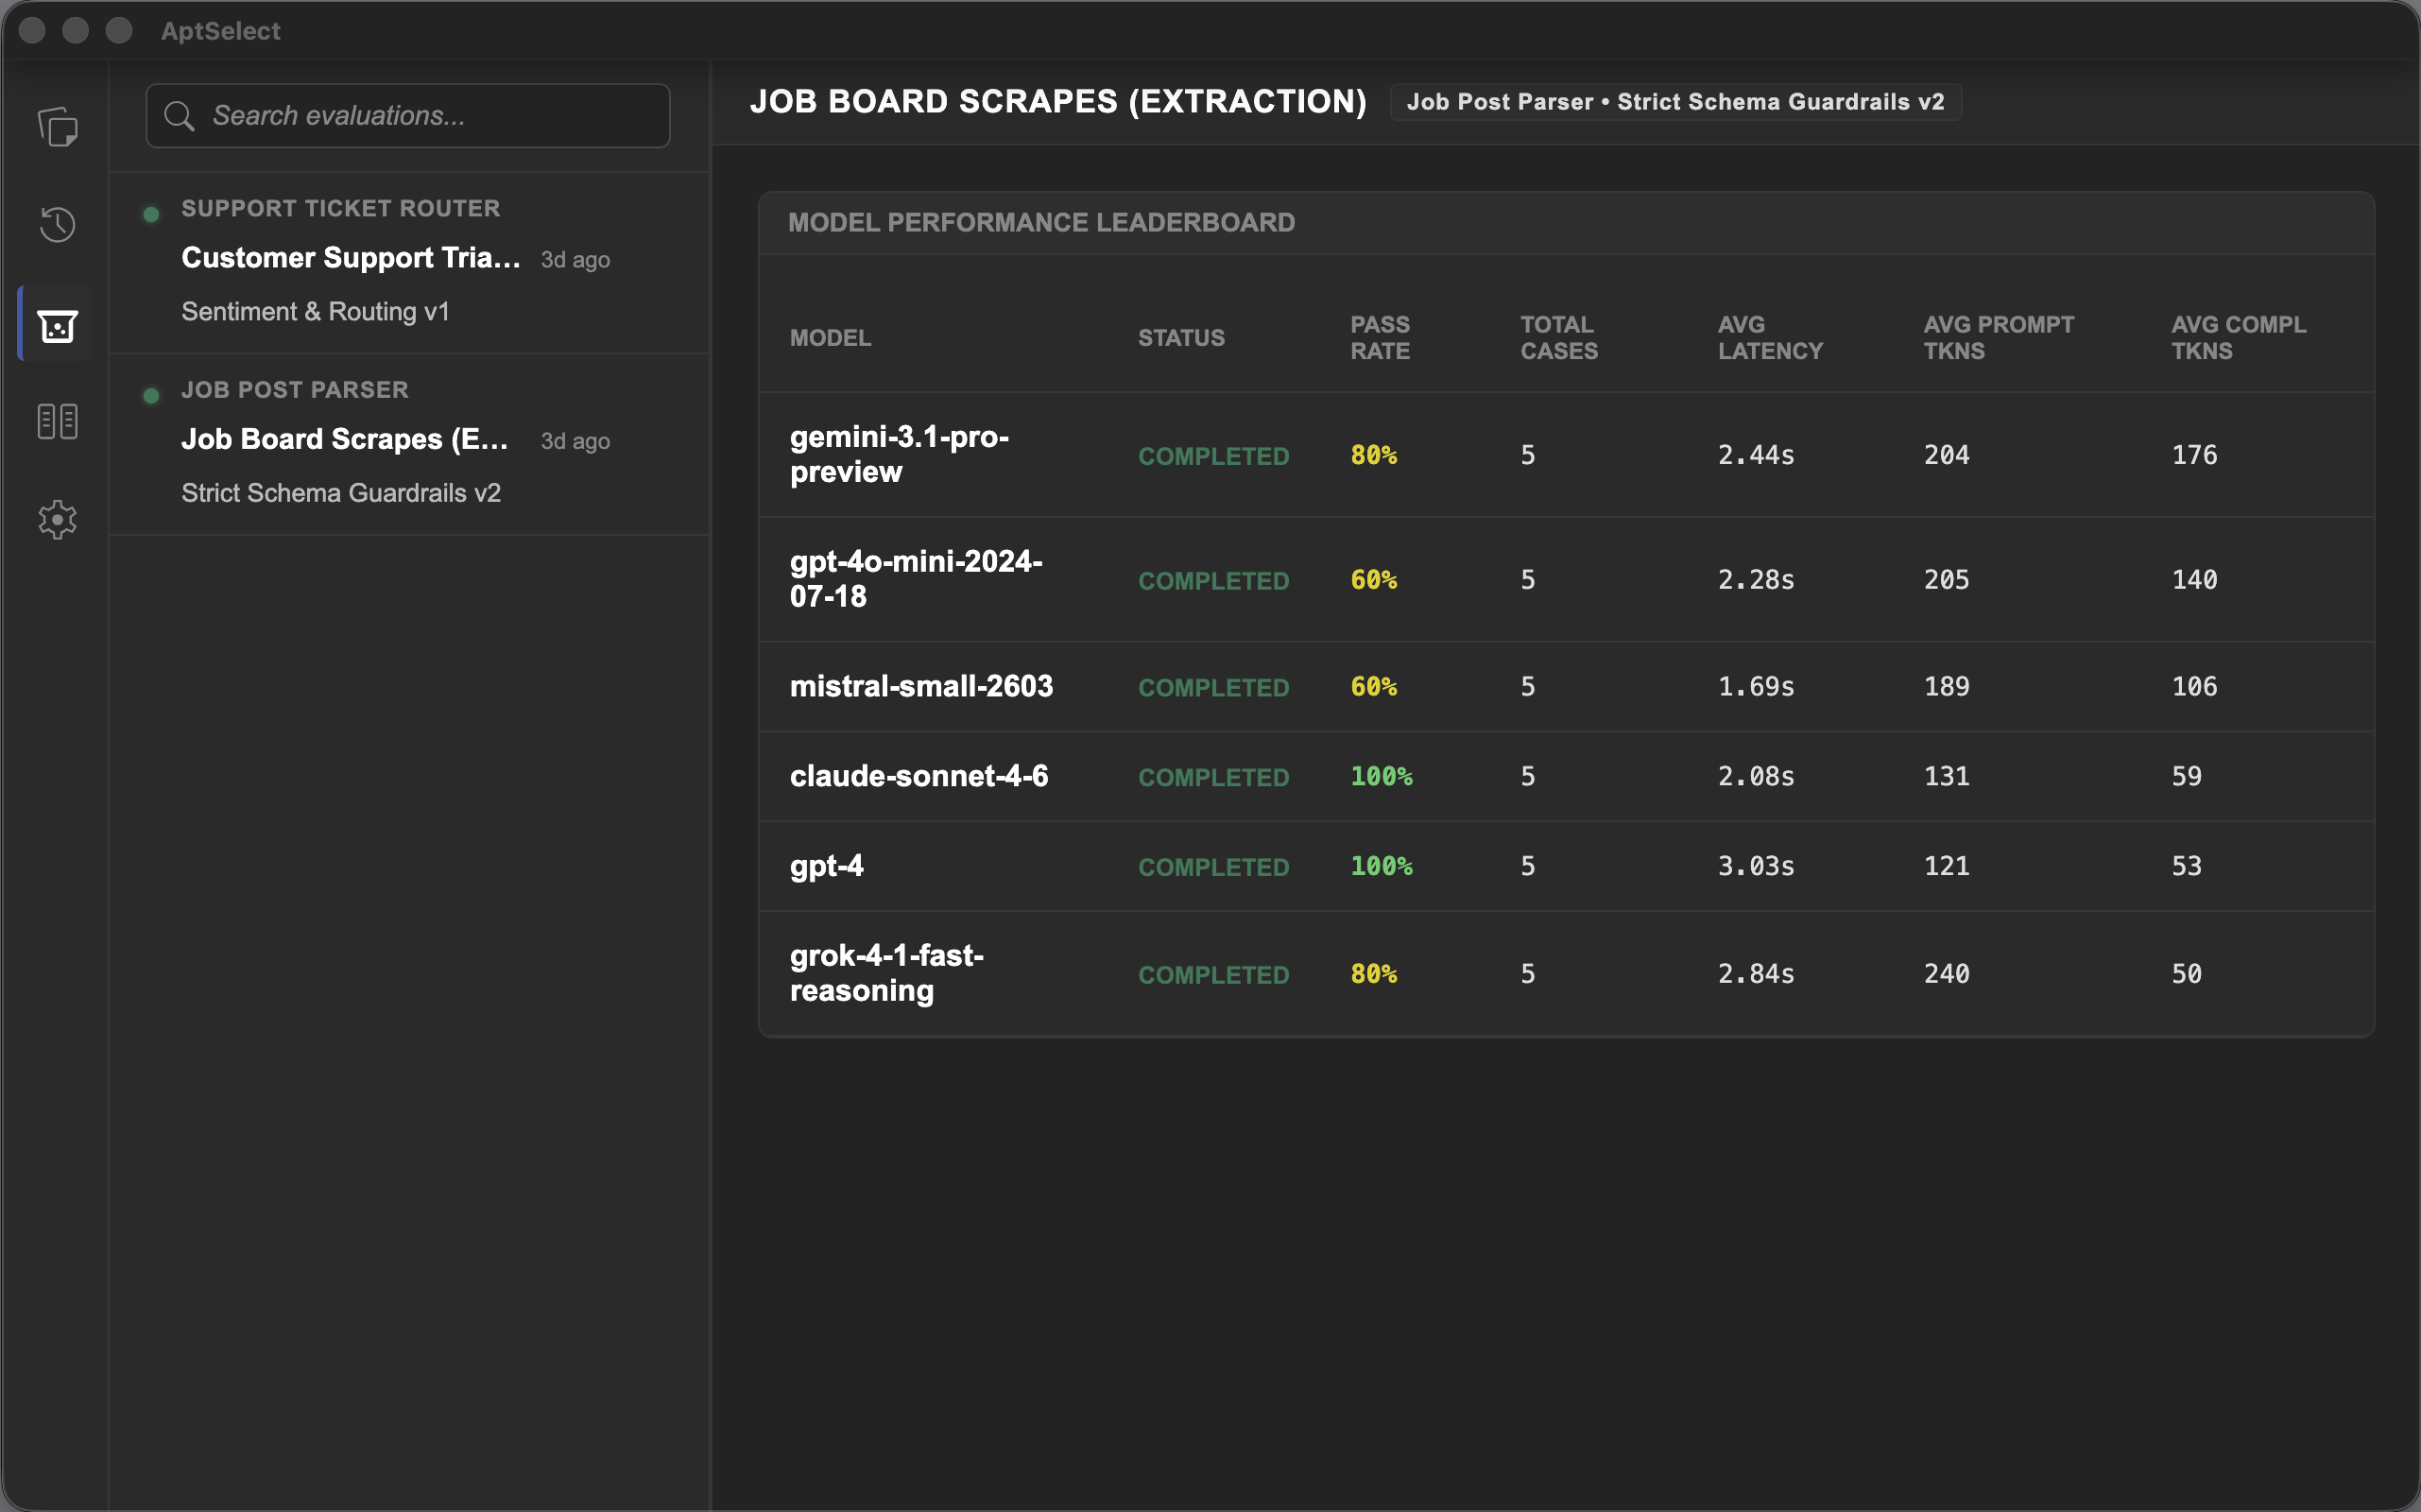Click the 59 completion tokens value

[2186, 776]
